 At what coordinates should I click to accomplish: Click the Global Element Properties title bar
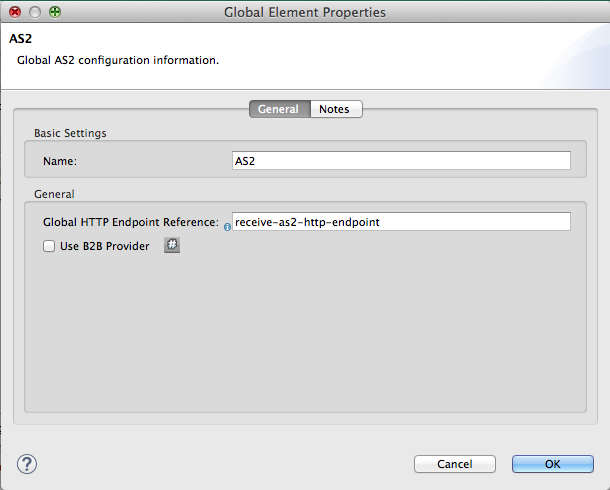(305, 12)
